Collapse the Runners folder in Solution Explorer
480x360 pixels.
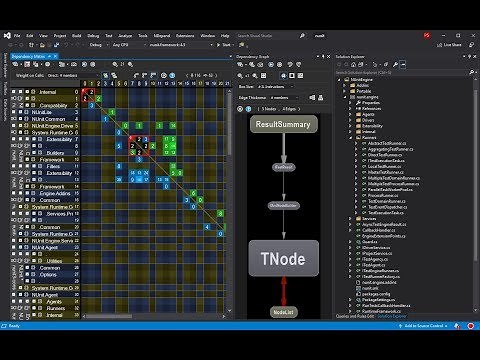click(350, 137)
